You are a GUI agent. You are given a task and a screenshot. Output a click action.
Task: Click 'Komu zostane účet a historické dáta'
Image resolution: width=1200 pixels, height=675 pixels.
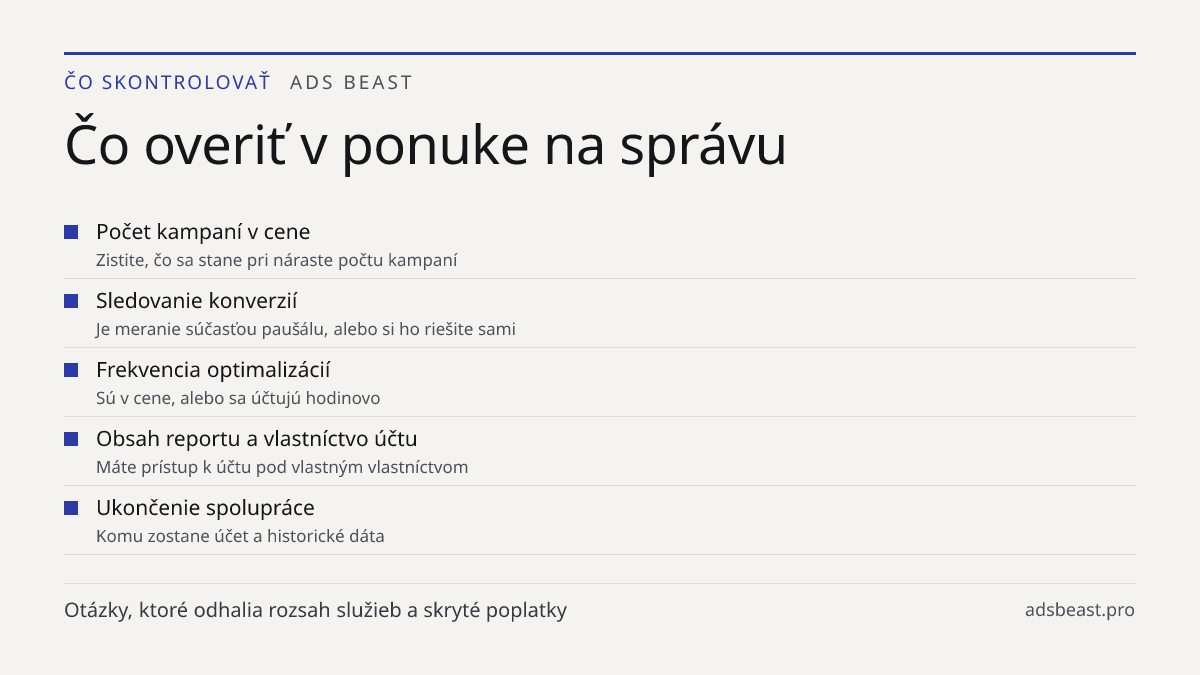(x=240, y=536)
